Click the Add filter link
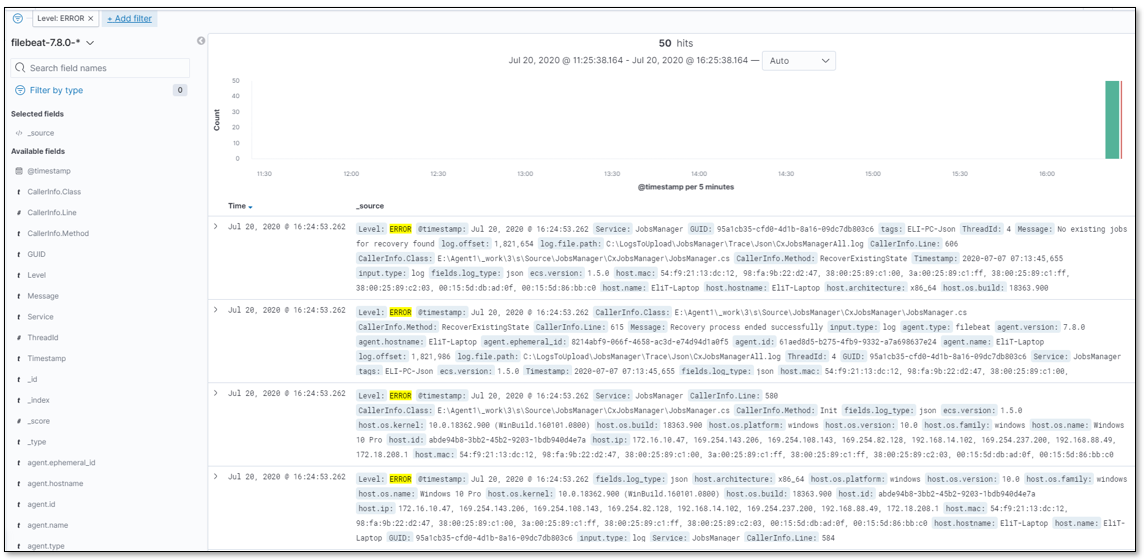 click(130, 19)
